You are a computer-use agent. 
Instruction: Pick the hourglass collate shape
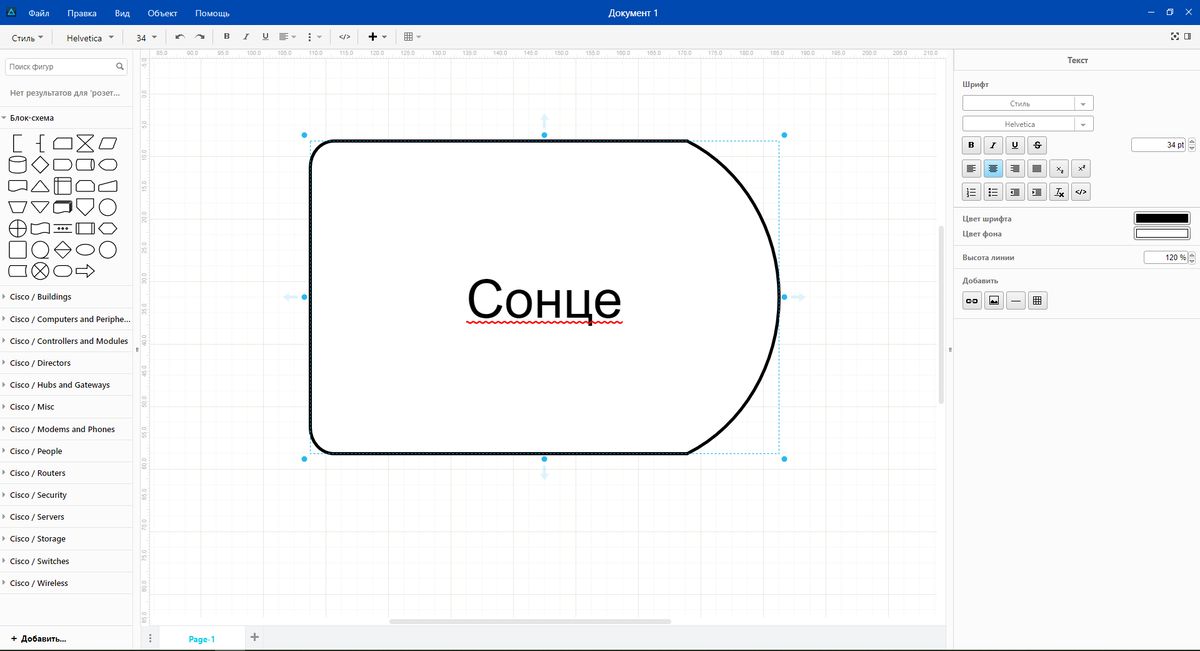tap(85, 142)
